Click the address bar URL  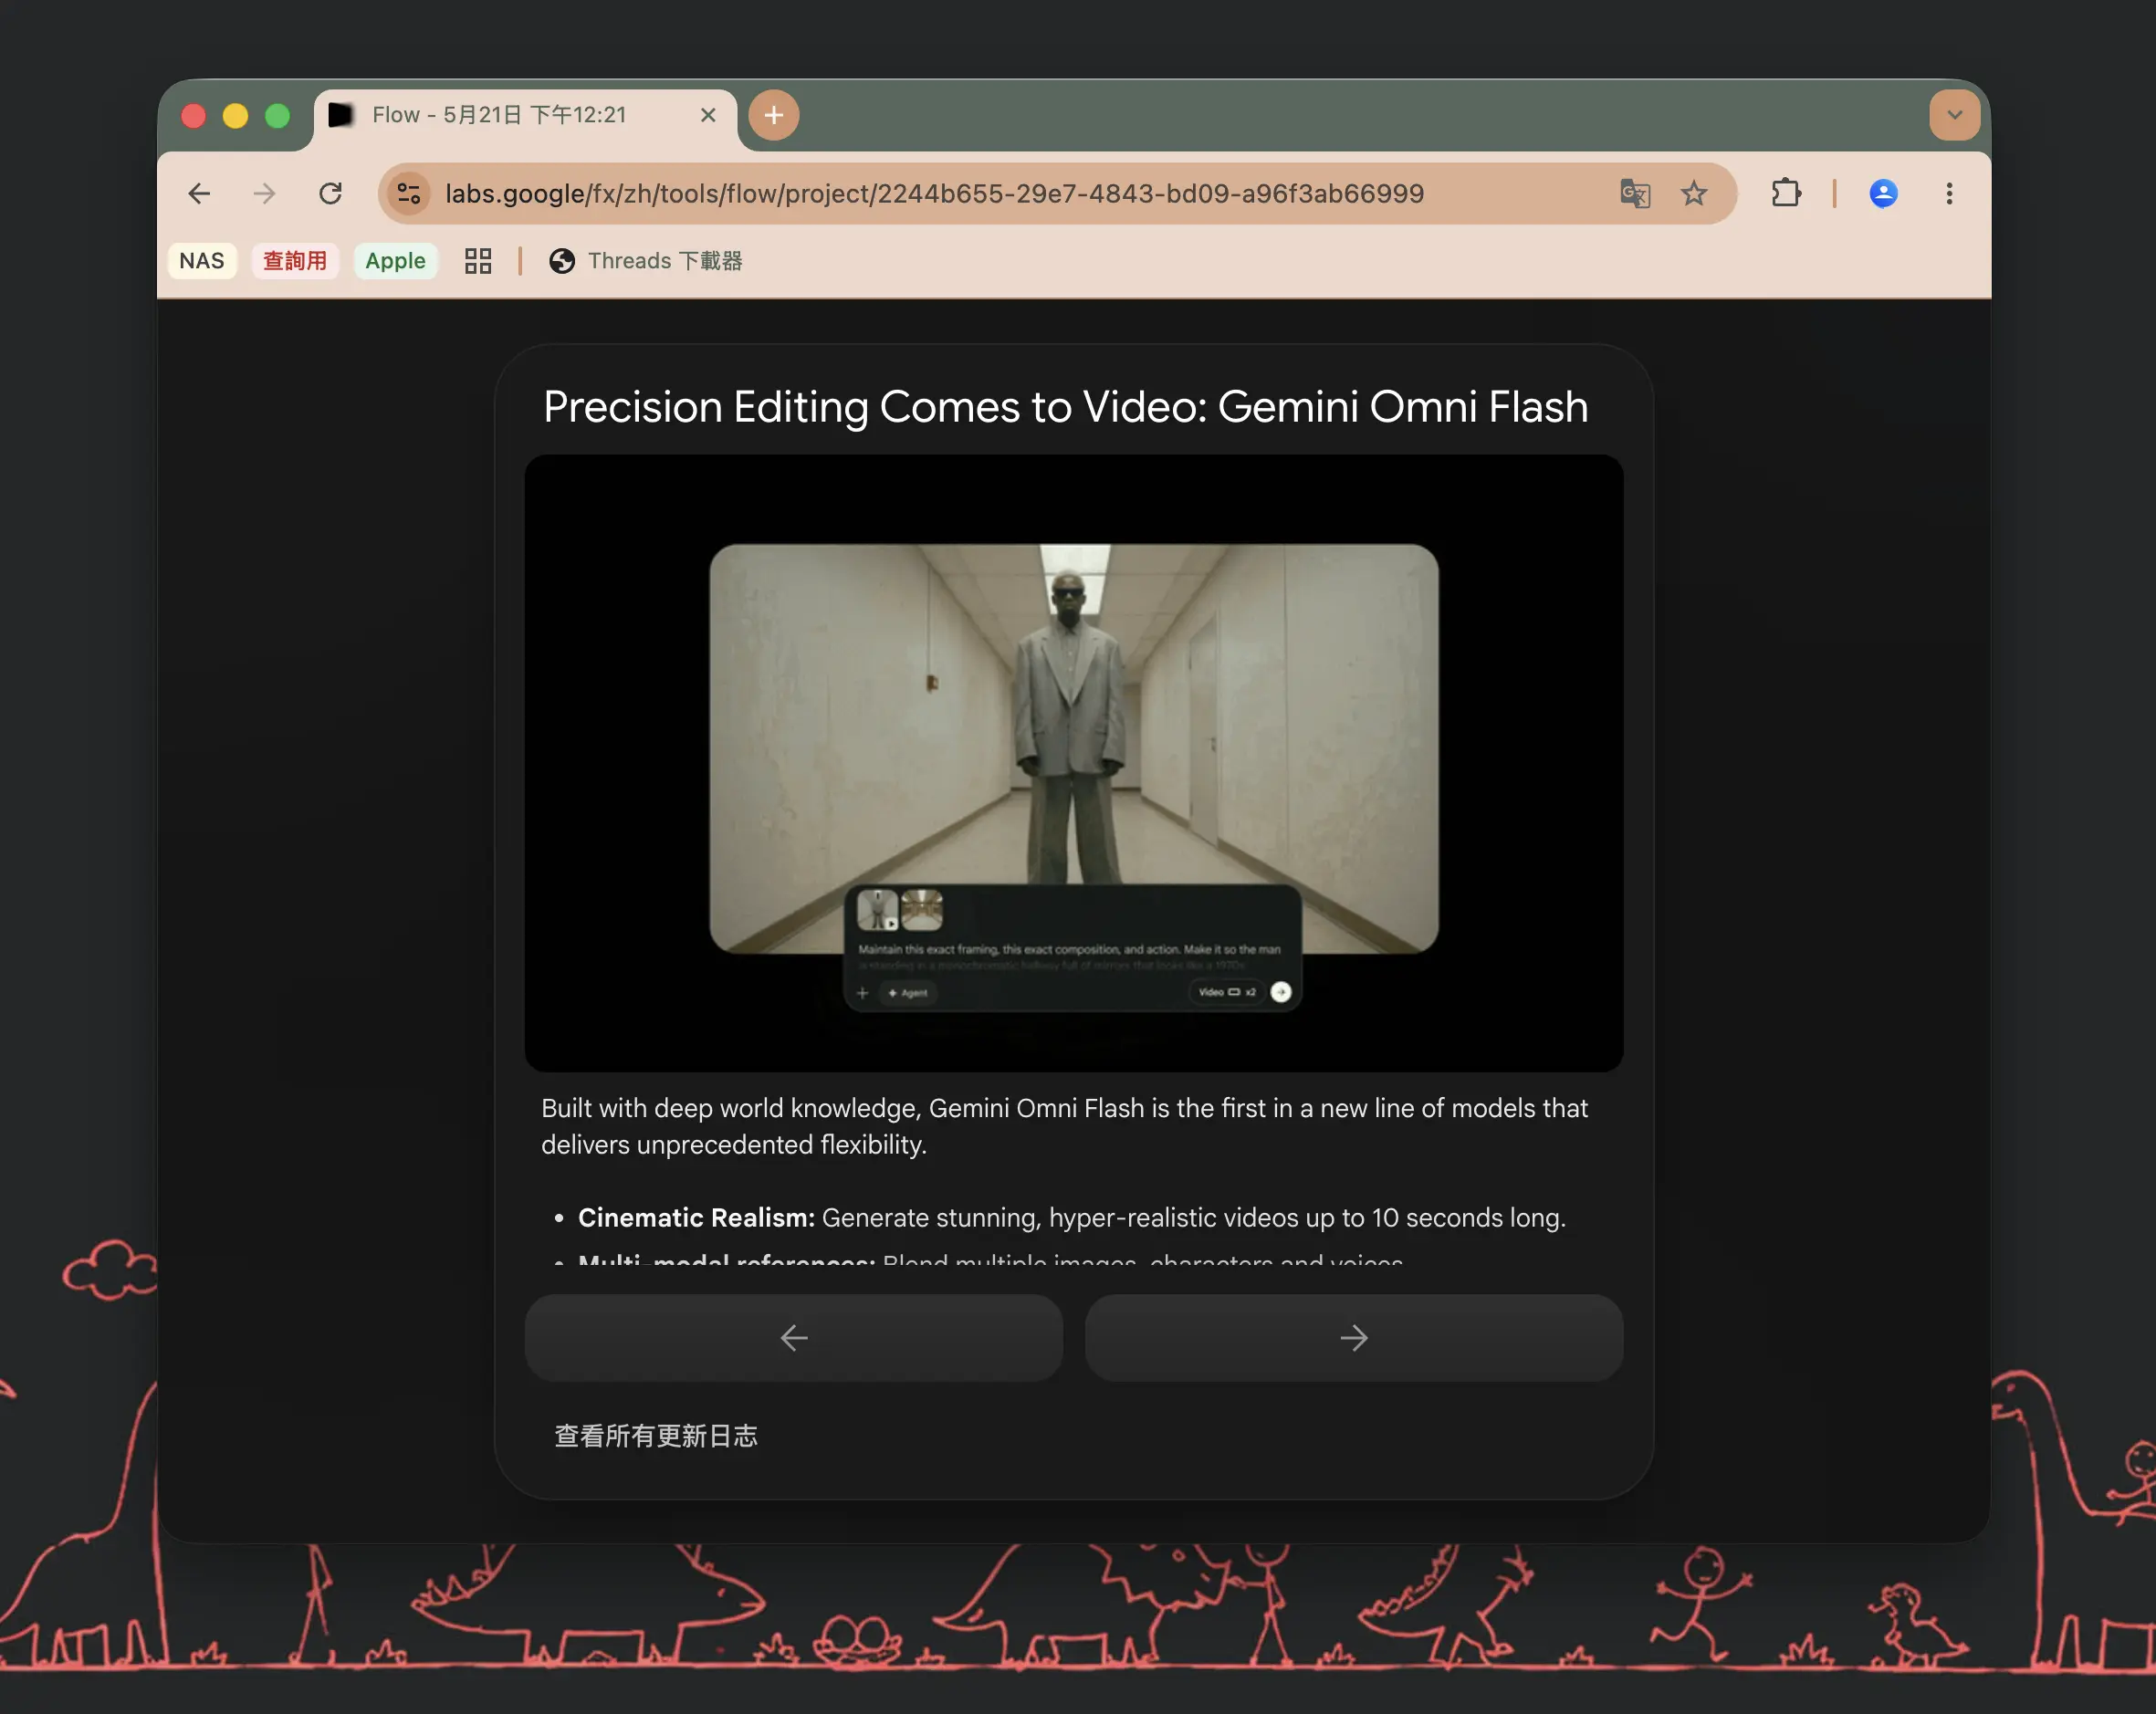pos(934,193)
